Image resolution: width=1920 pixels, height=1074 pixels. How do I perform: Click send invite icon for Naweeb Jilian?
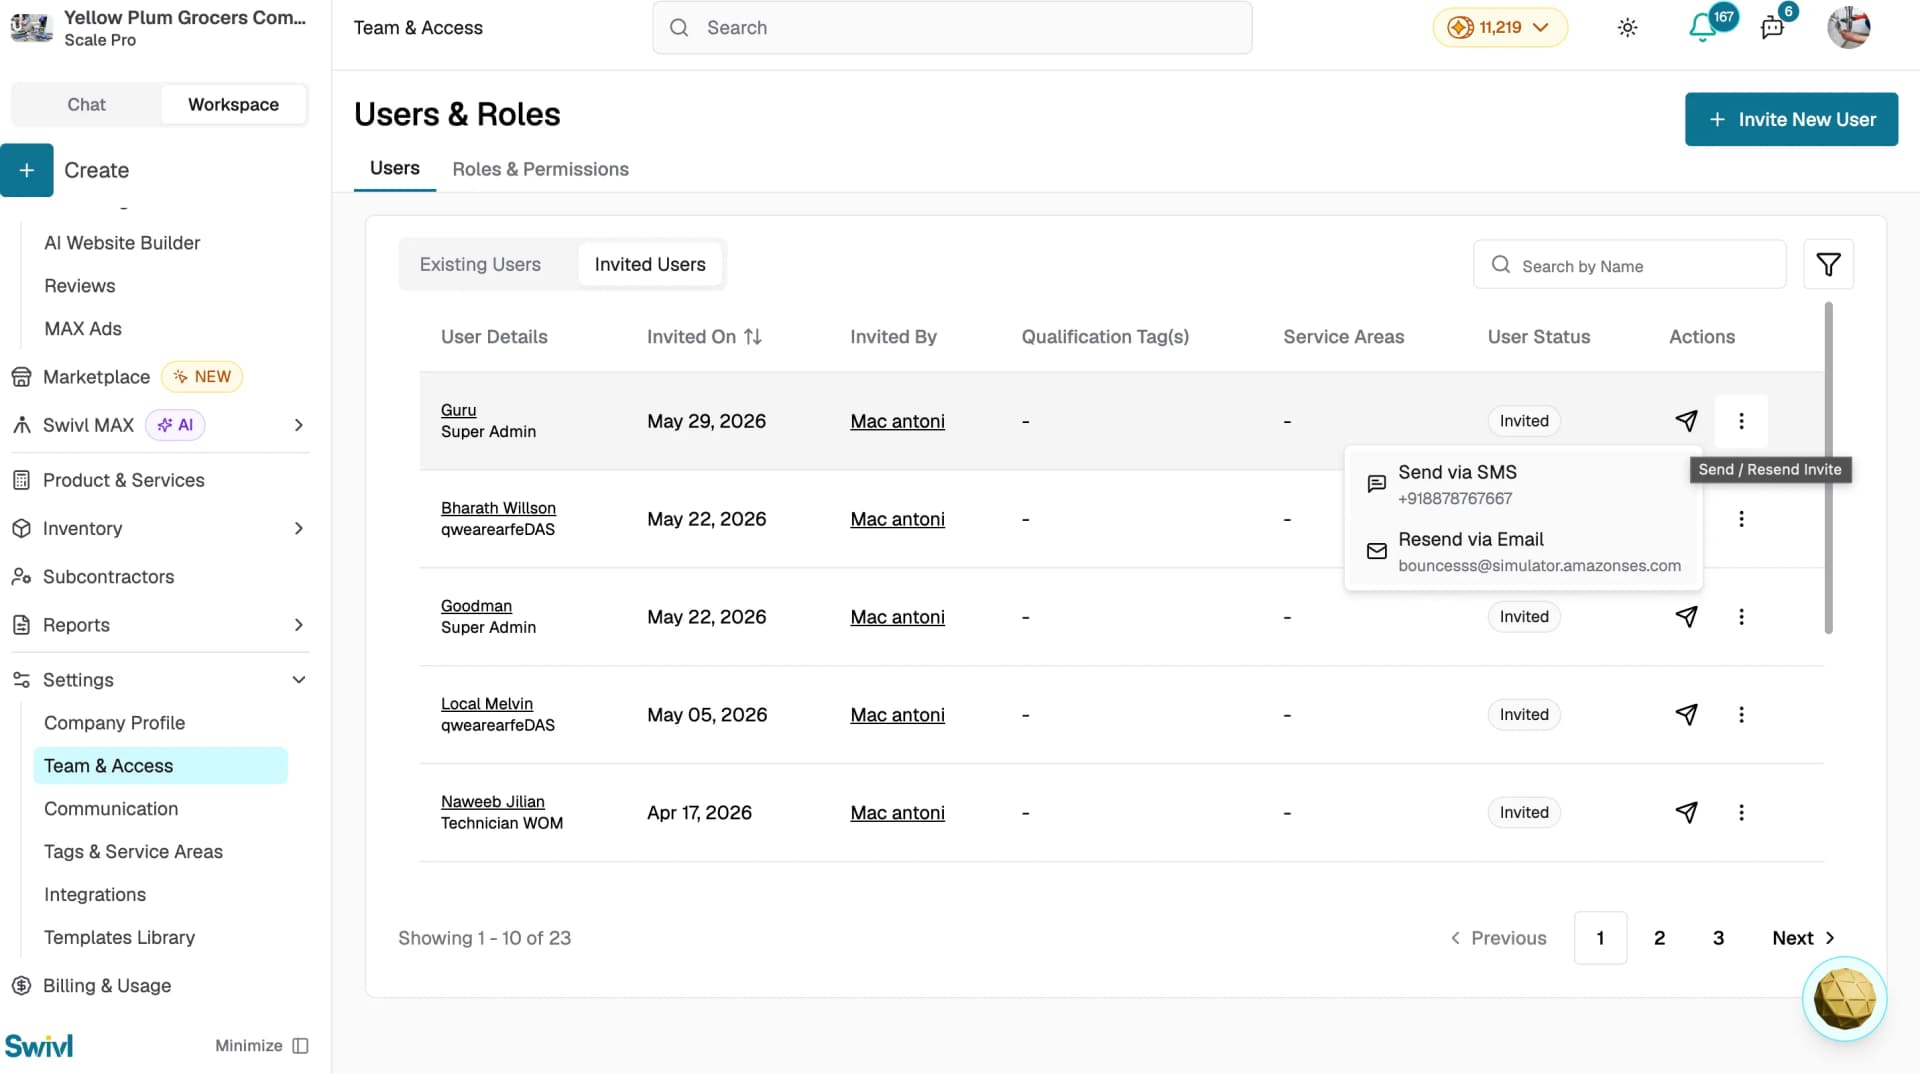click(1686, 813)
